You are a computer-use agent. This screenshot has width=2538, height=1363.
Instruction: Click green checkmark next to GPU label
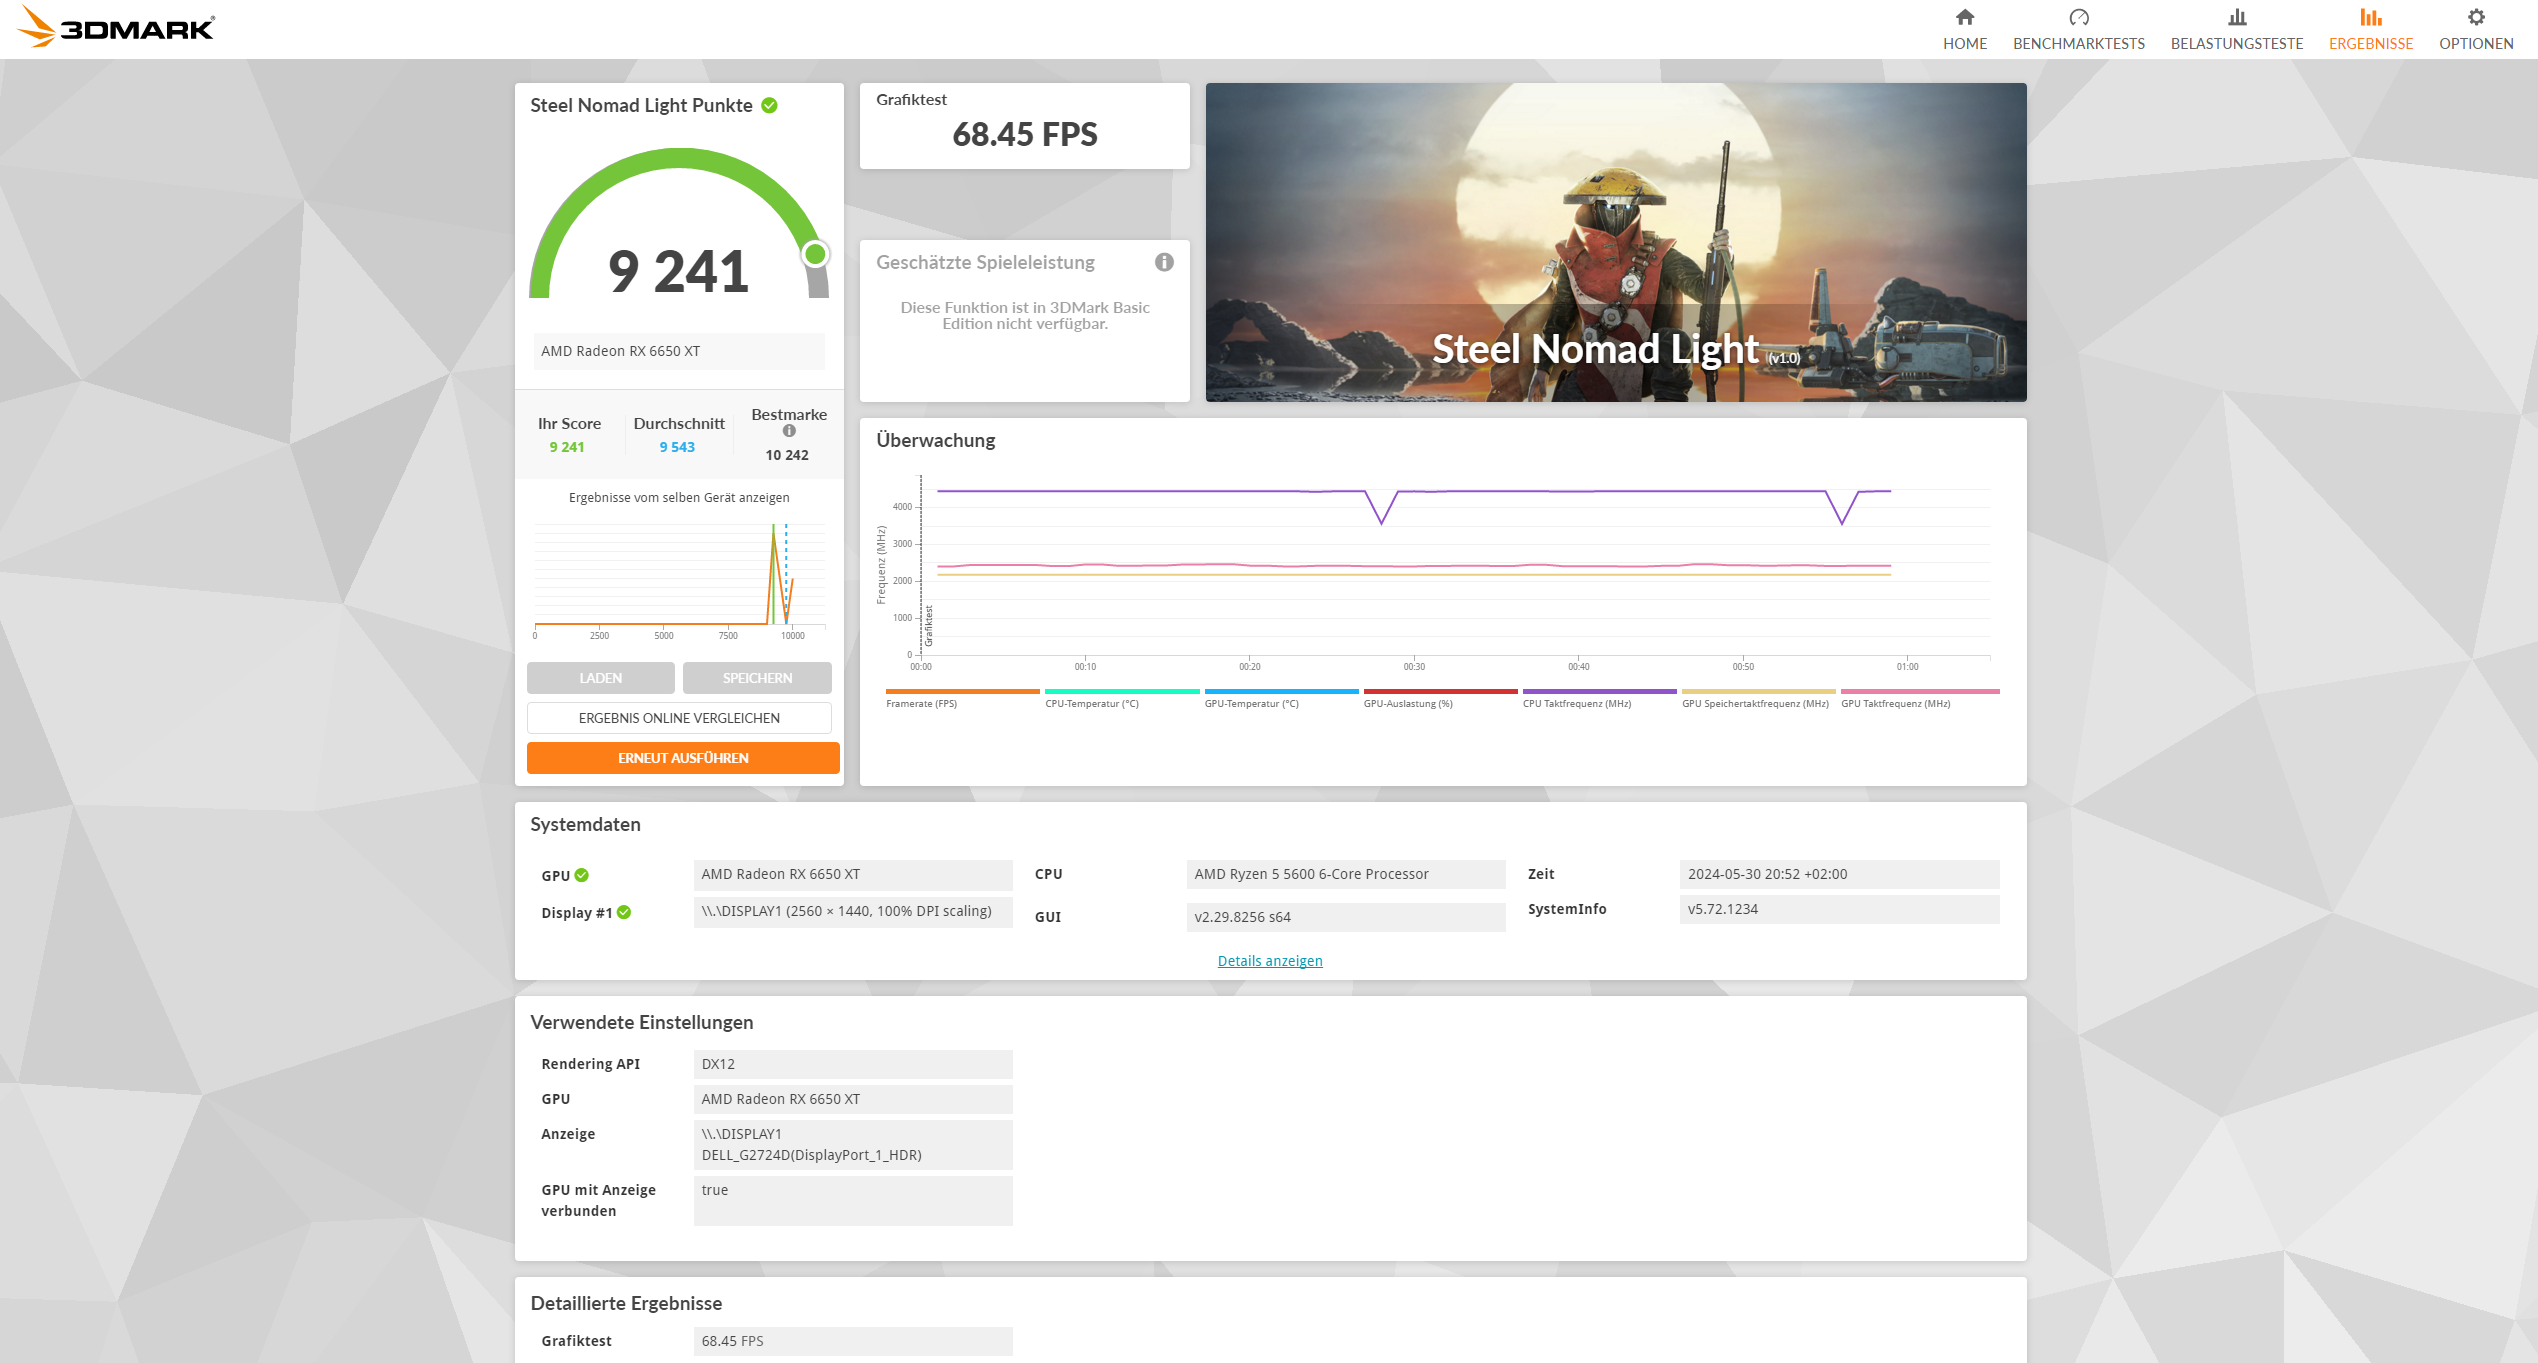(582, 875)
